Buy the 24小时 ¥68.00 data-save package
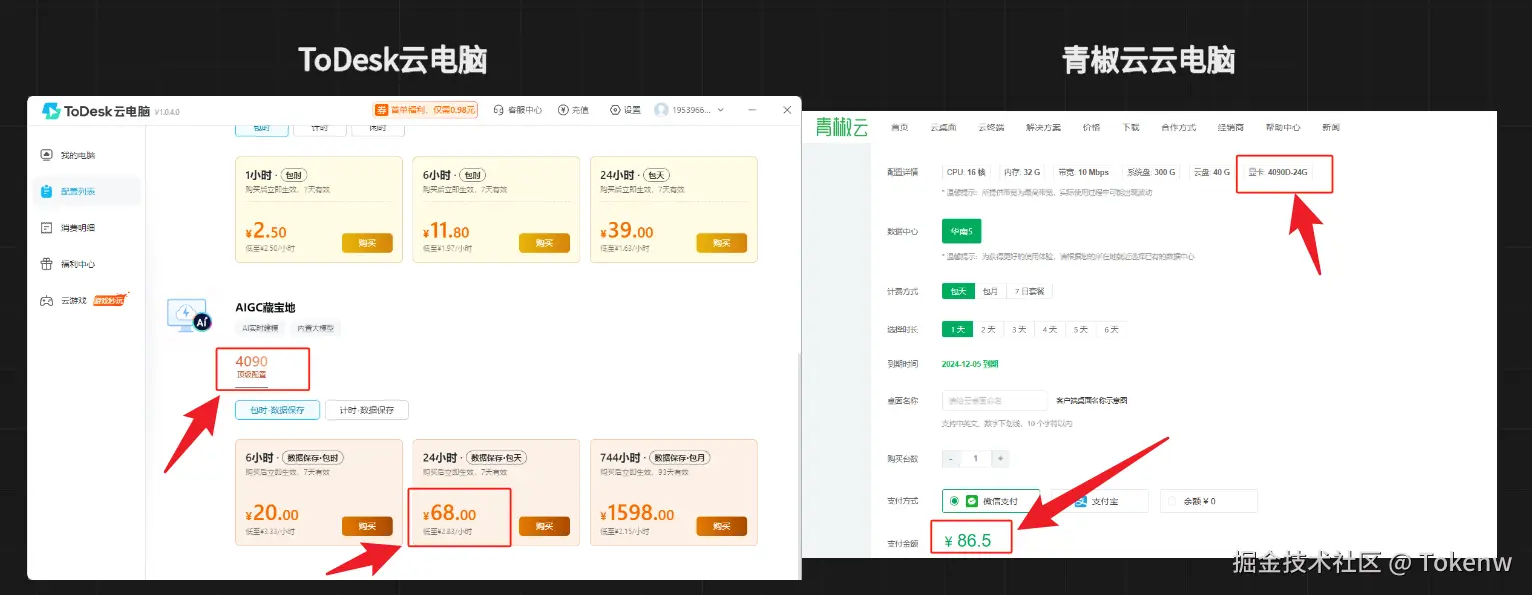Image resolution: width=1532 pixels, height=595 pixels. pyautogui.click(x=544, y=526)
